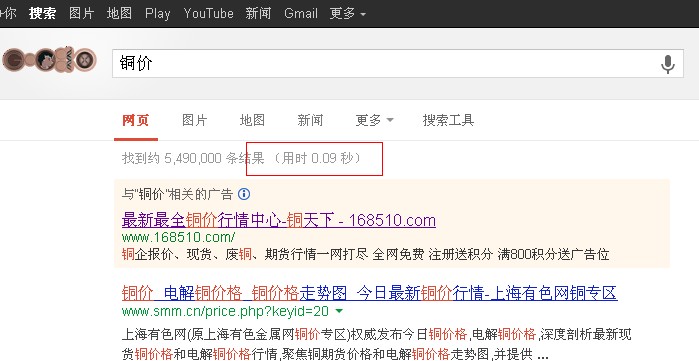Click the snippet text starting 上海有色网(原上海有色金属网
699x361 pixels.
coord(377,344)
